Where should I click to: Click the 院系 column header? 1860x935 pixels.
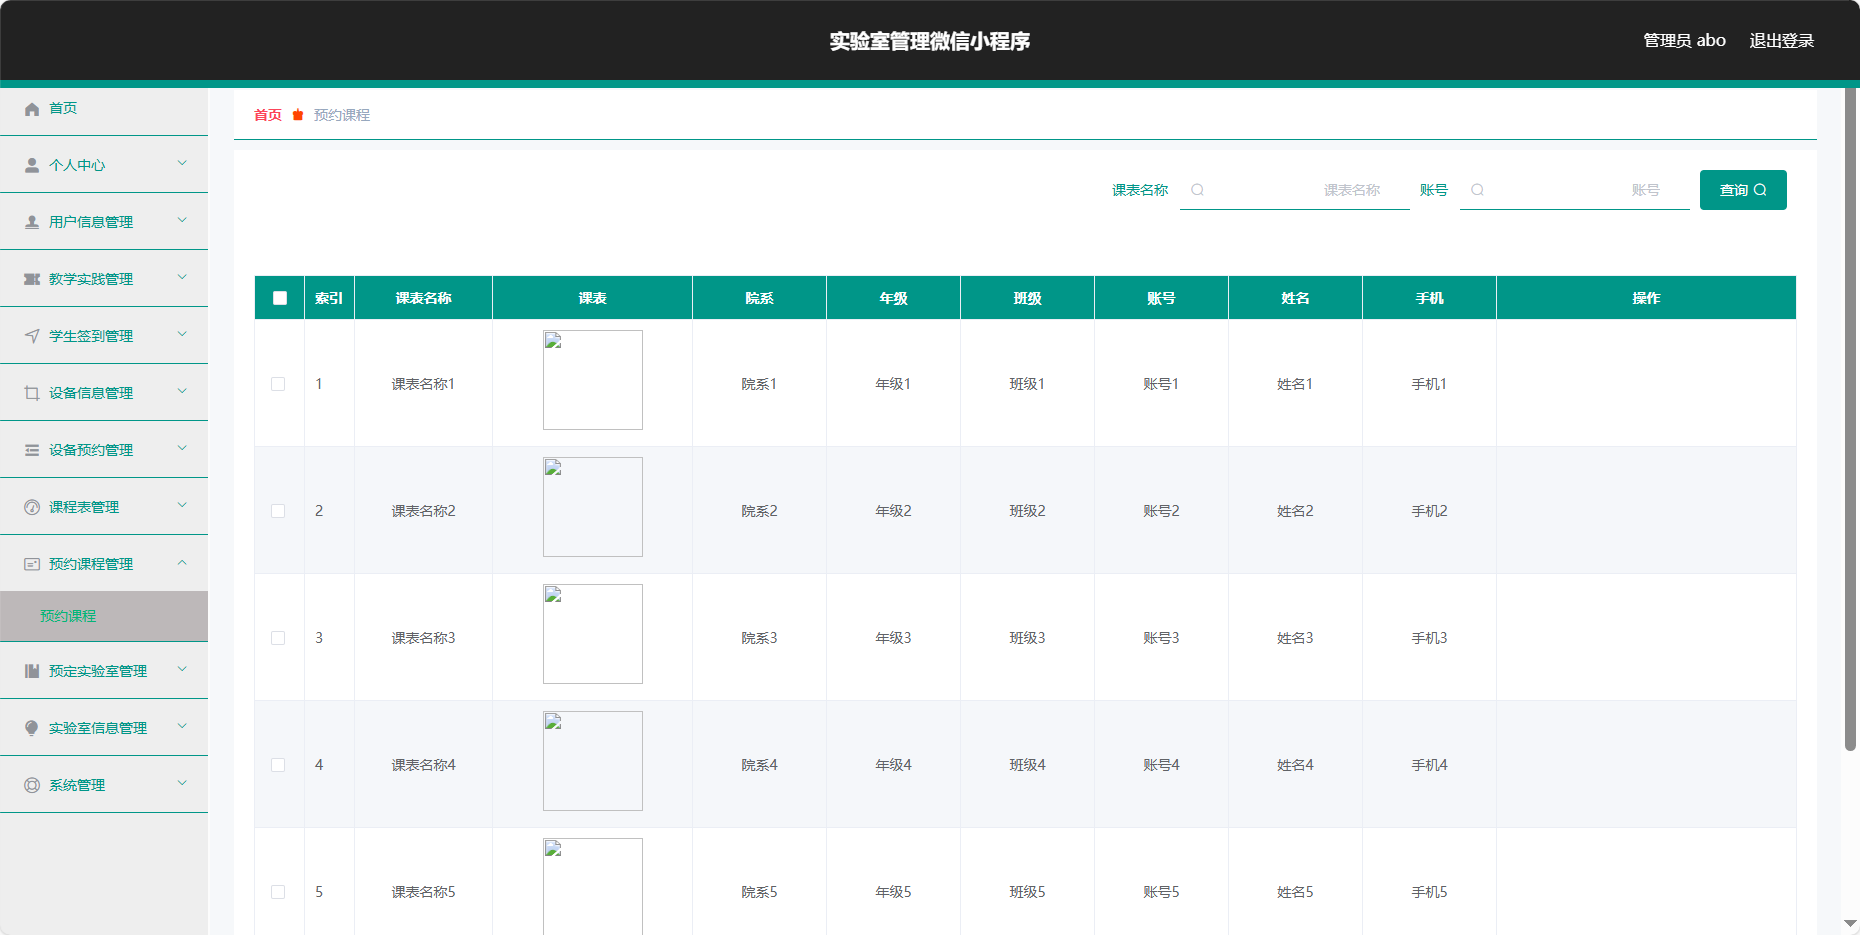759,298
